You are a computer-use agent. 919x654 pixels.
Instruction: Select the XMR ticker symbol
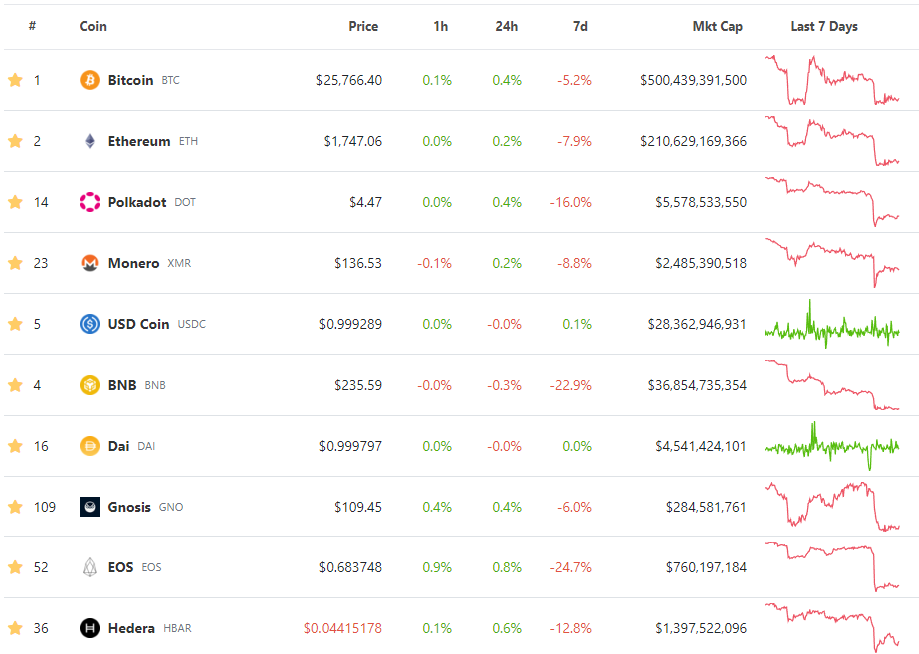179,263
